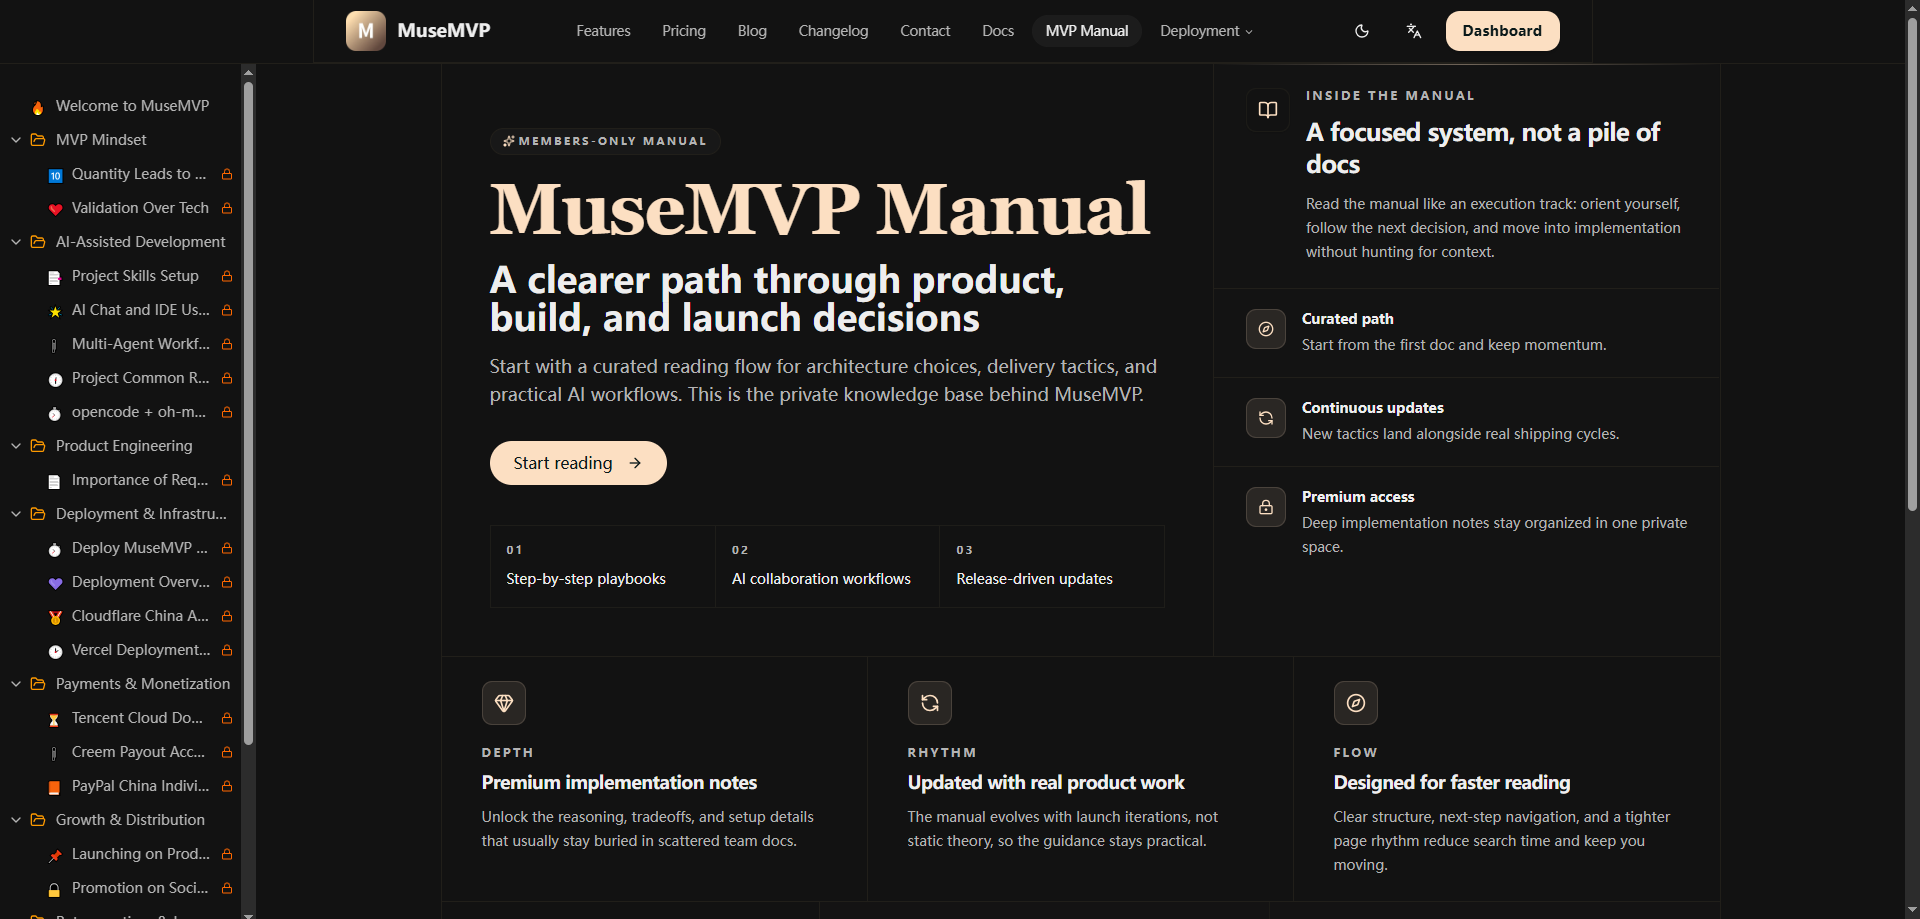Collapse the MVP Mindset section

tap(15, 140)
